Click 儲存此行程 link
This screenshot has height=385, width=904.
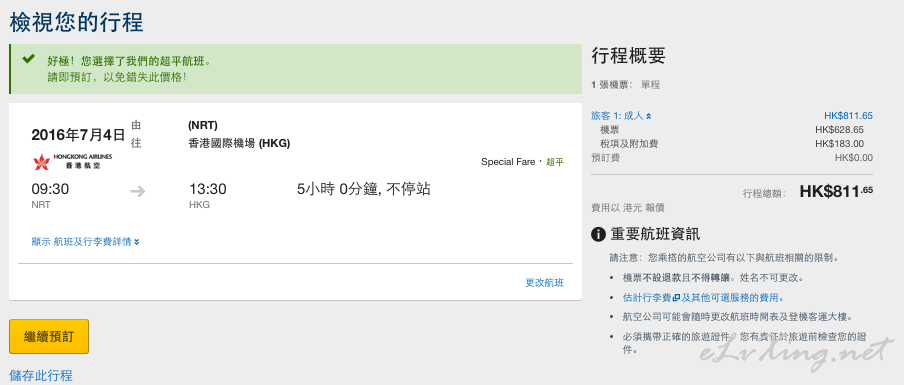(41, 376)
